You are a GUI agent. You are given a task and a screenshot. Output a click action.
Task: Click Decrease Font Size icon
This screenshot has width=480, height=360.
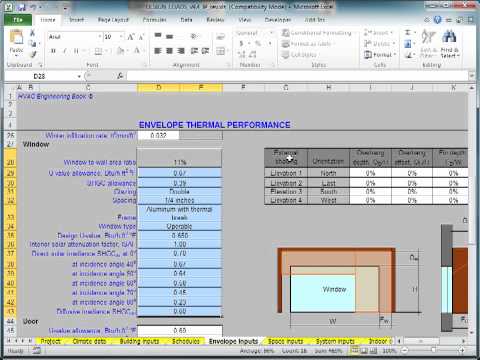click(141, 37)
